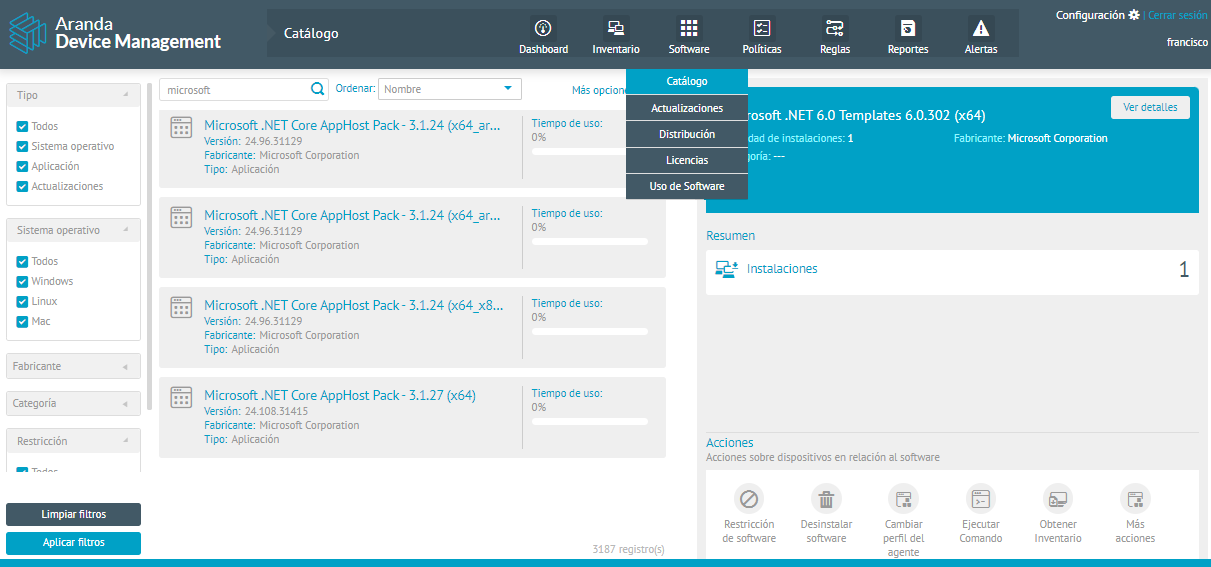
Task: Open the Dashboard icon in top navigation
Action: coord(543,28)
